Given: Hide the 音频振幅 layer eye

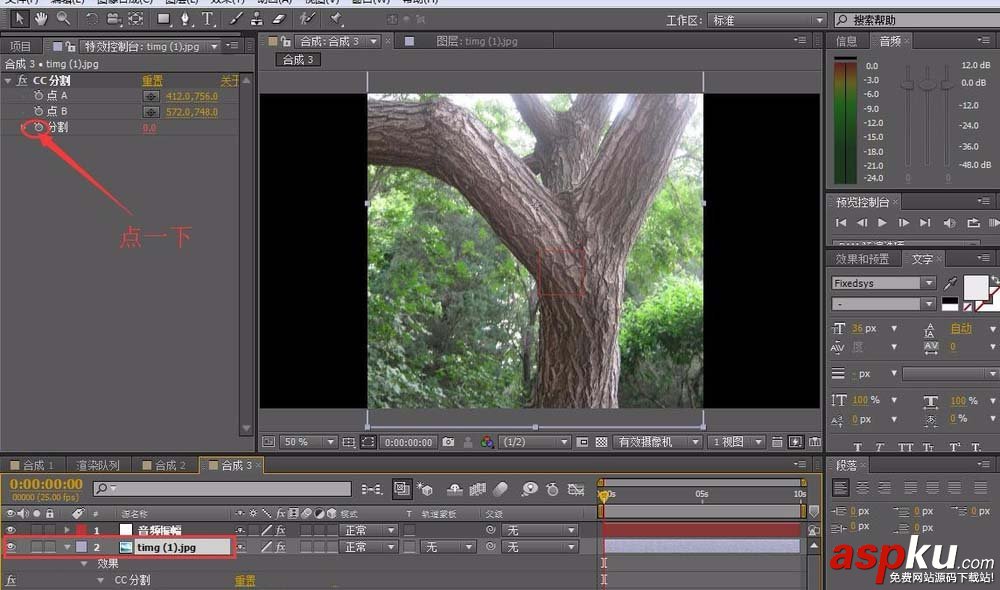Looking at the screenshot, I should tap(11, 530).
